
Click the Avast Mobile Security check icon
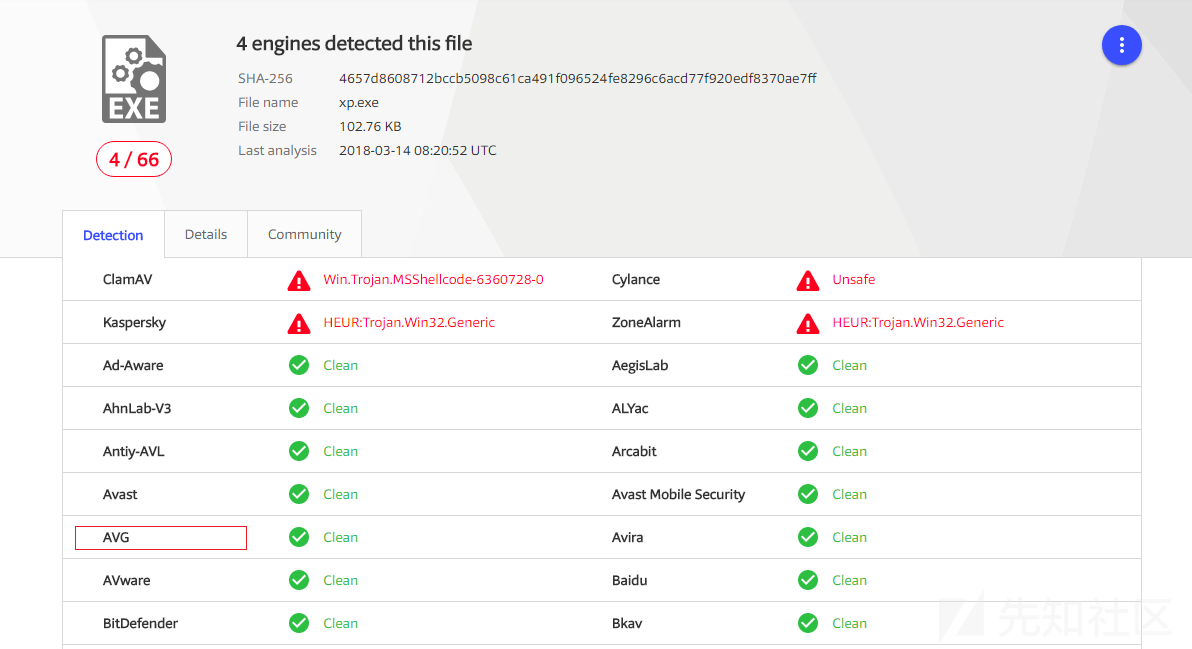(x=808, y=494)
